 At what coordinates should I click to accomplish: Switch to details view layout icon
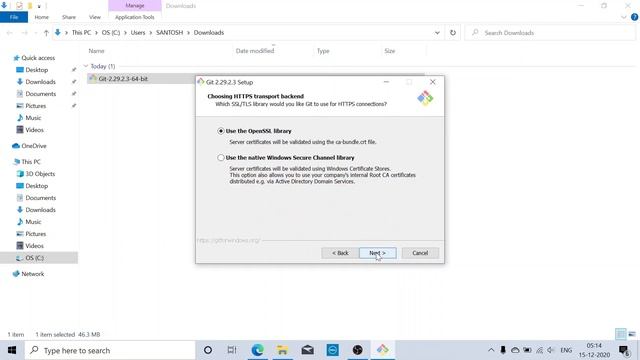point(620,334)
